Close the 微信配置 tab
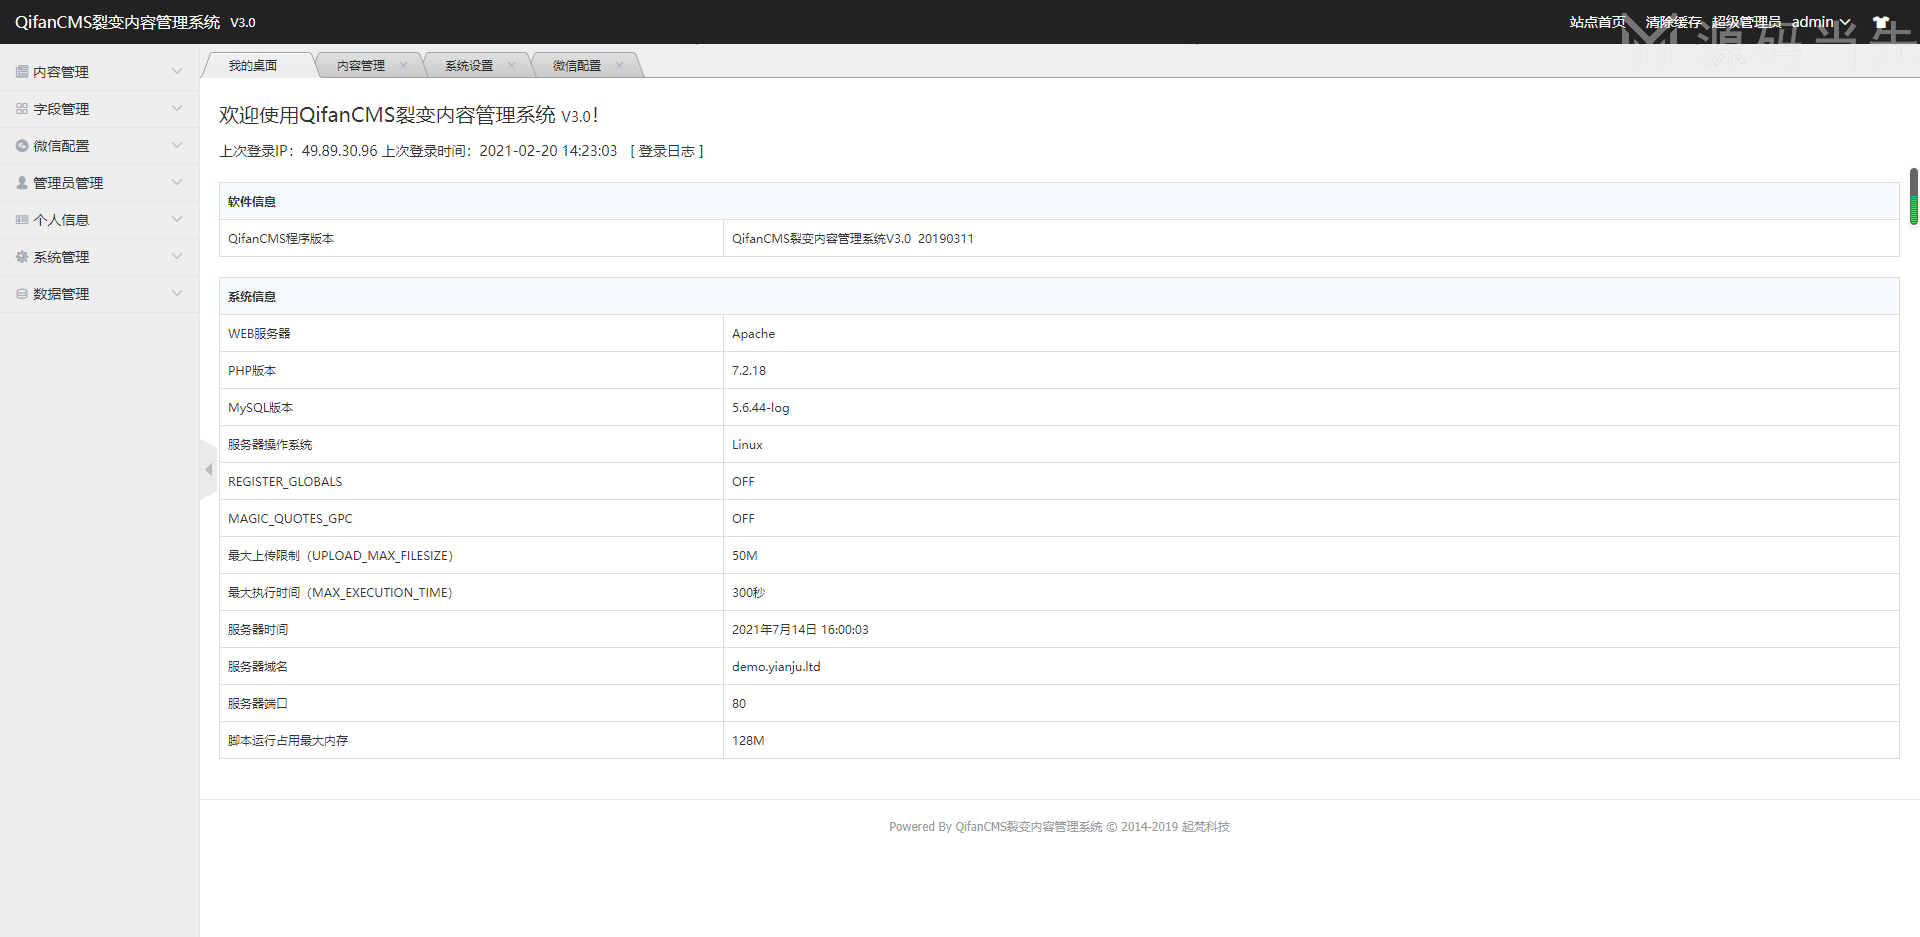 [619, 66]
